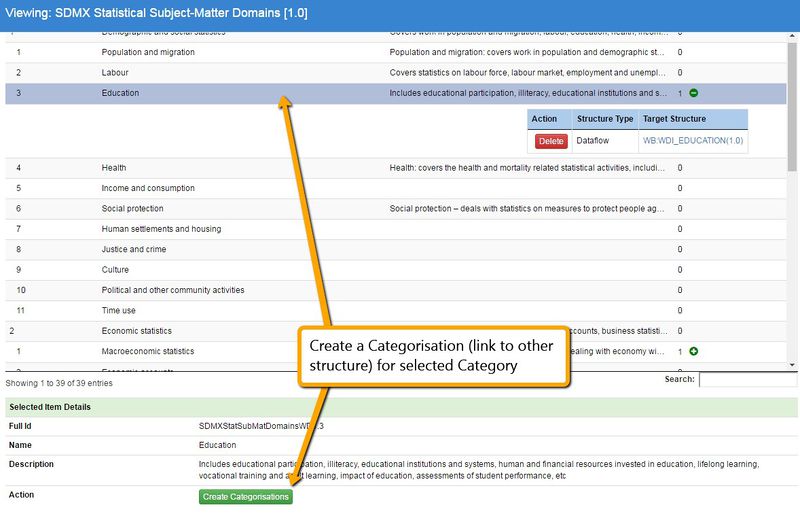Select the Income and consumption row
This screenshot has width=800, height=520.
148,188
